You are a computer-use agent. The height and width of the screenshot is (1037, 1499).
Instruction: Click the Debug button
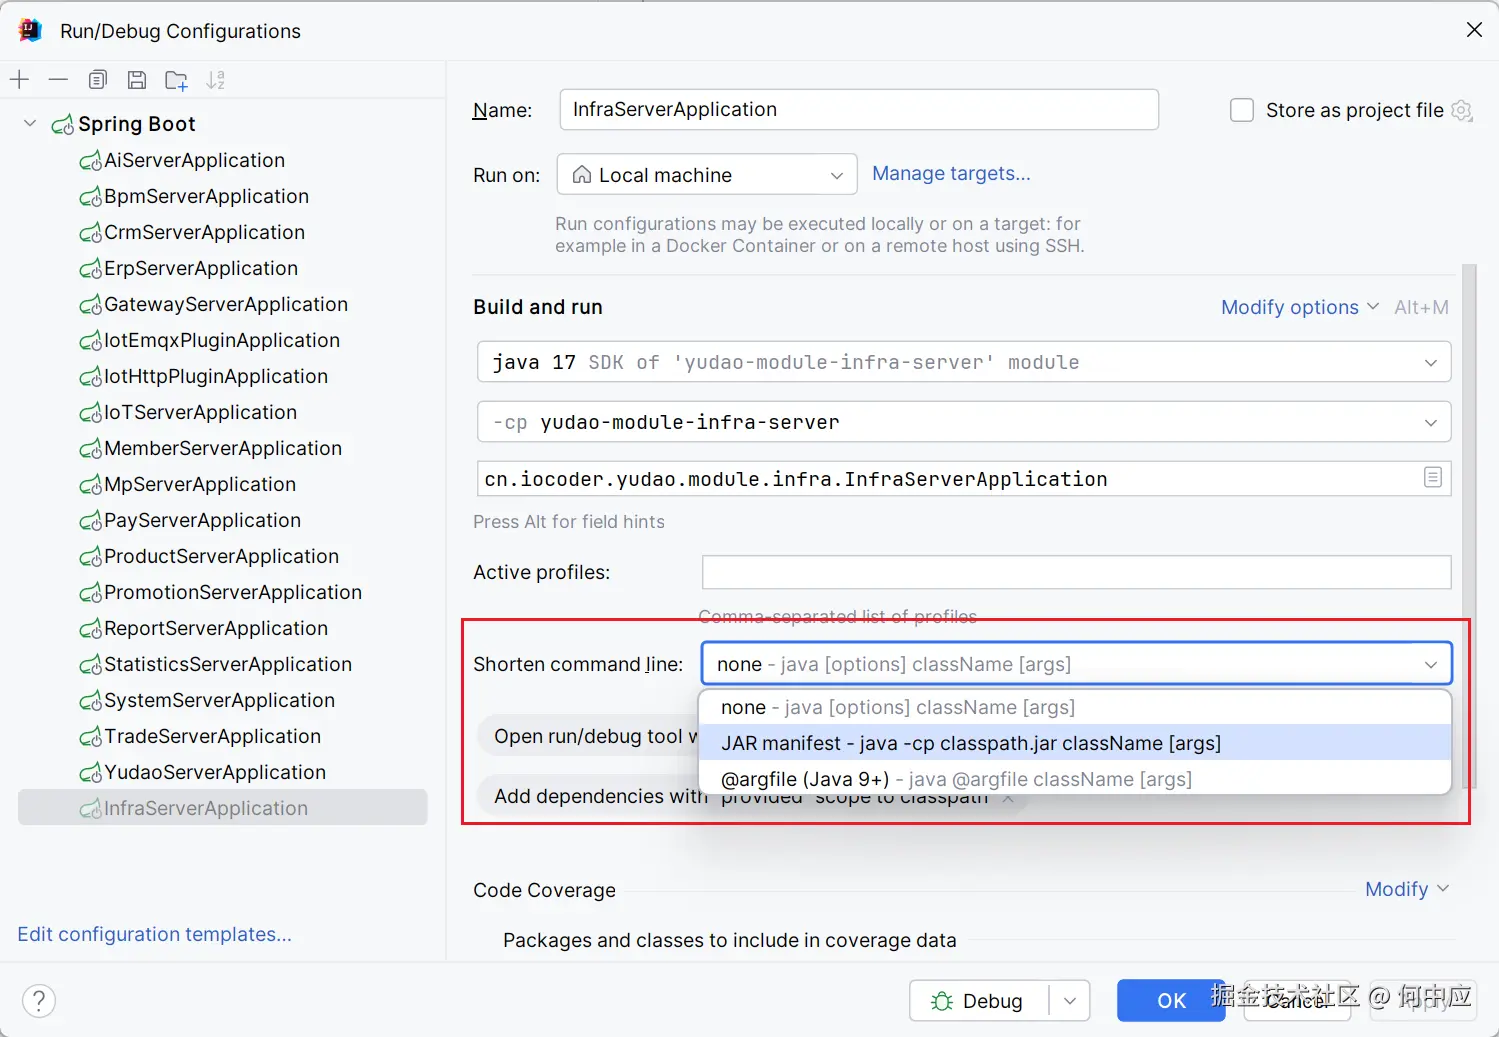pos(979,1001)
